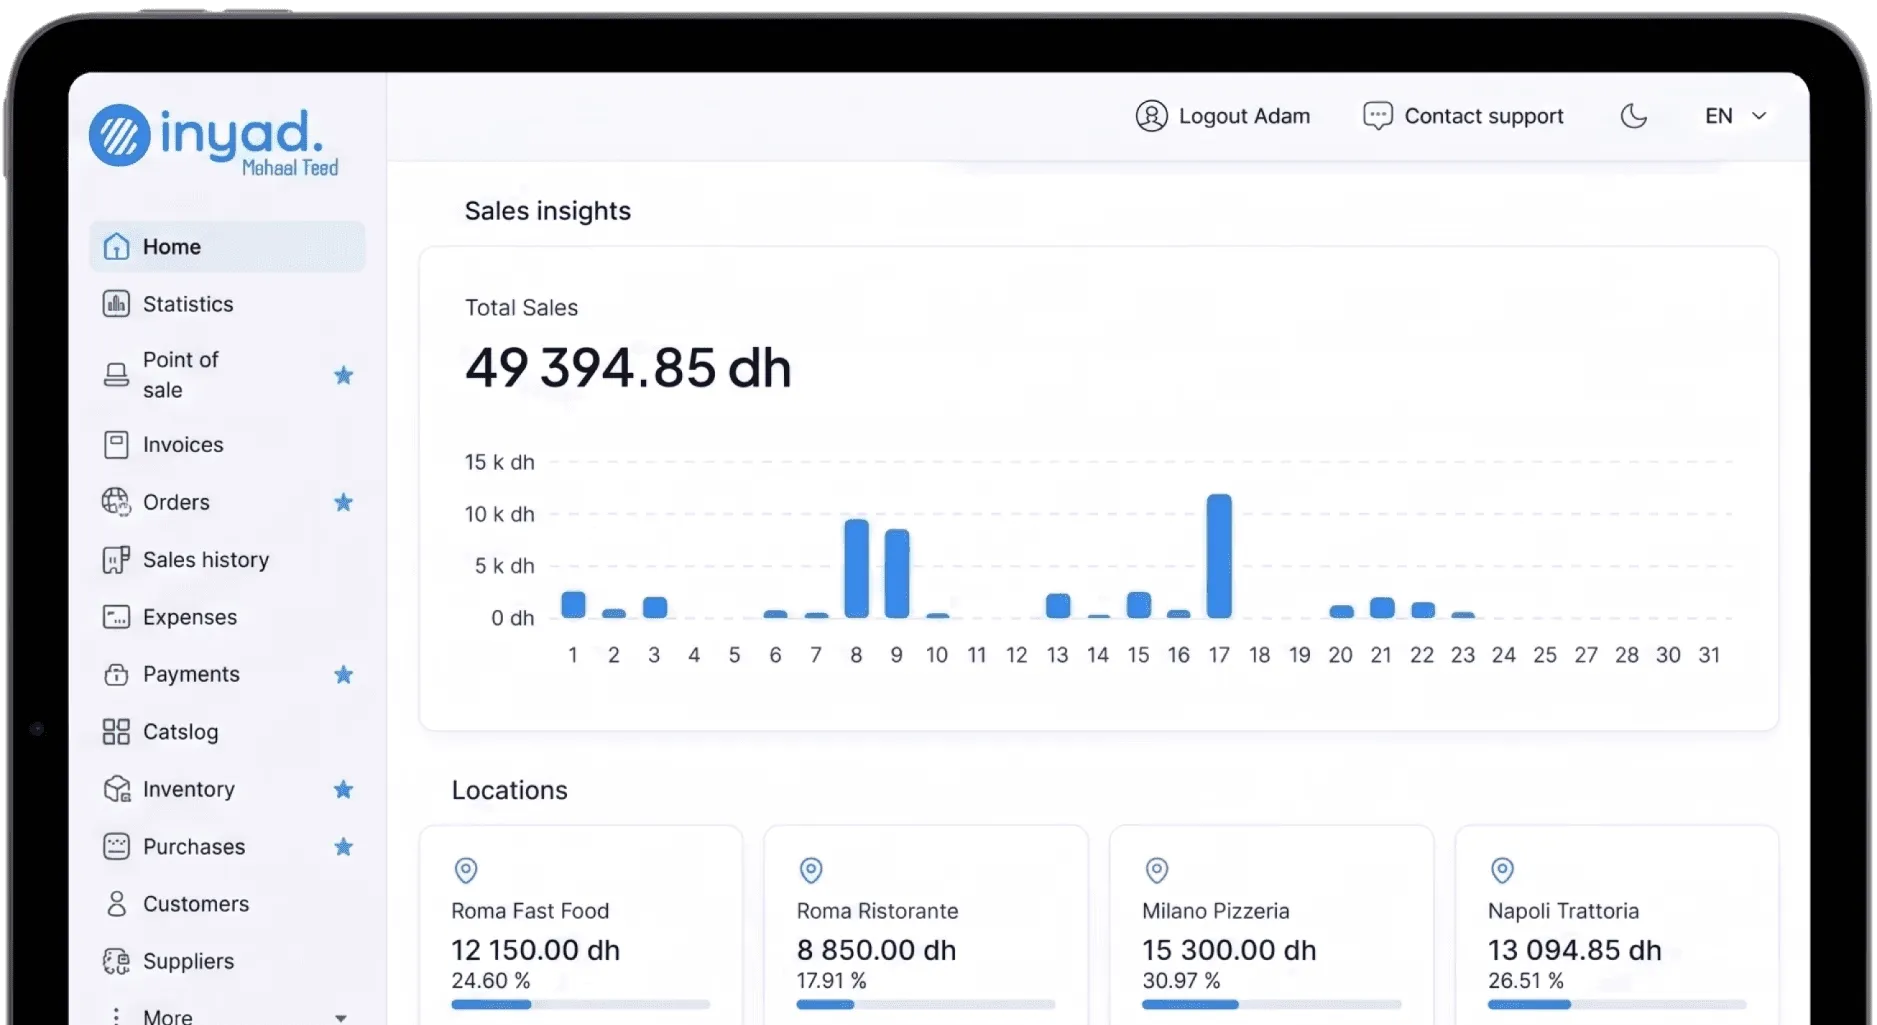Viewport: 1877px width, 1025px height.
Task: Open the EN language dropdown
Action: point(1736,116)
